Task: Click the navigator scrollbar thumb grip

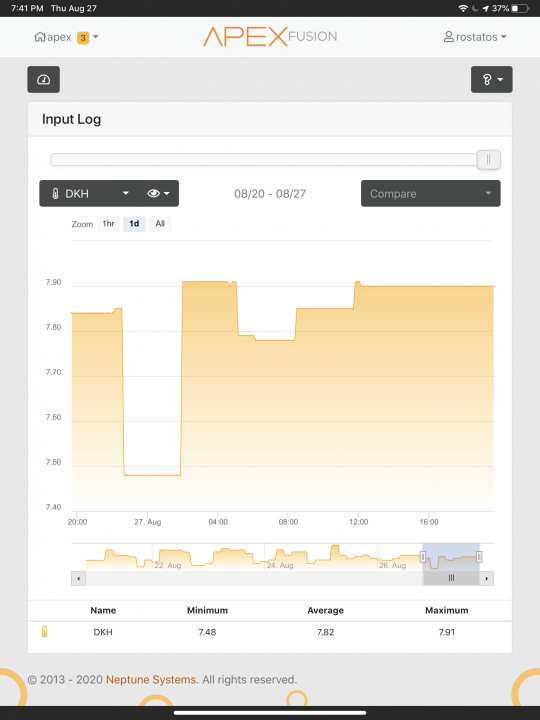Action: (451, 579)
